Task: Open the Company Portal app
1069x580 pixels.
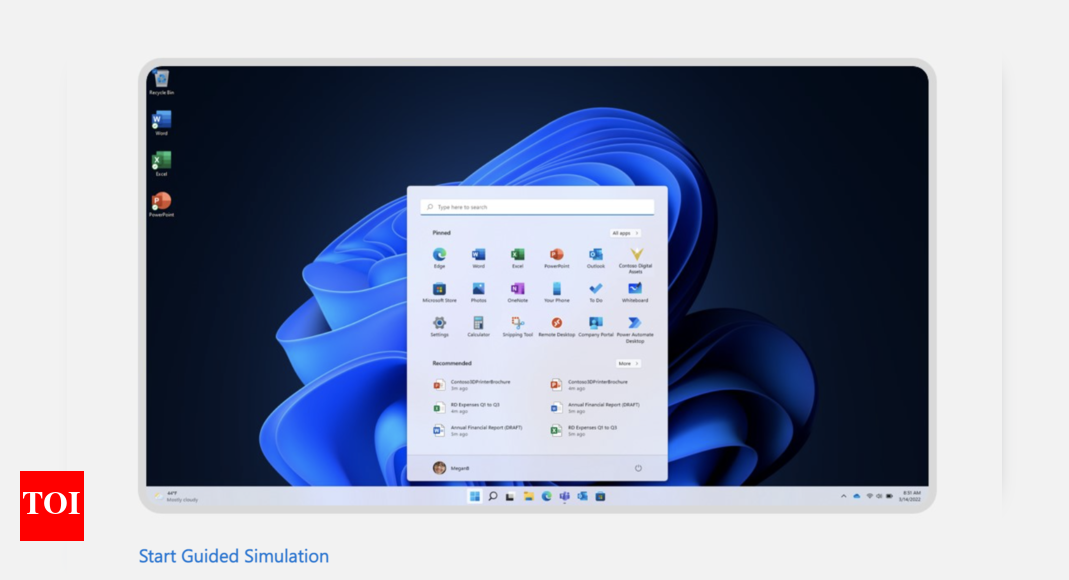Action: [596, 326]
